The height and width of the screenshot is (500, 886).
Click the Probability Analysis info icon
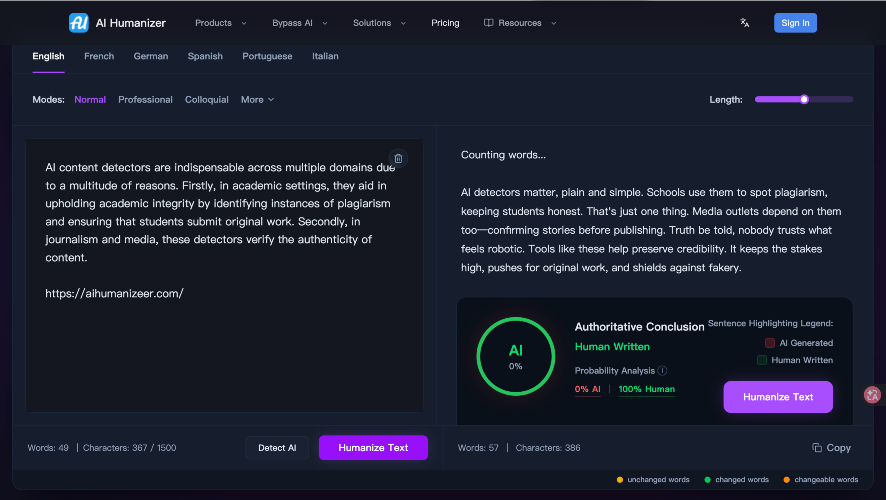pyautogui.click(x=662, y=371)
